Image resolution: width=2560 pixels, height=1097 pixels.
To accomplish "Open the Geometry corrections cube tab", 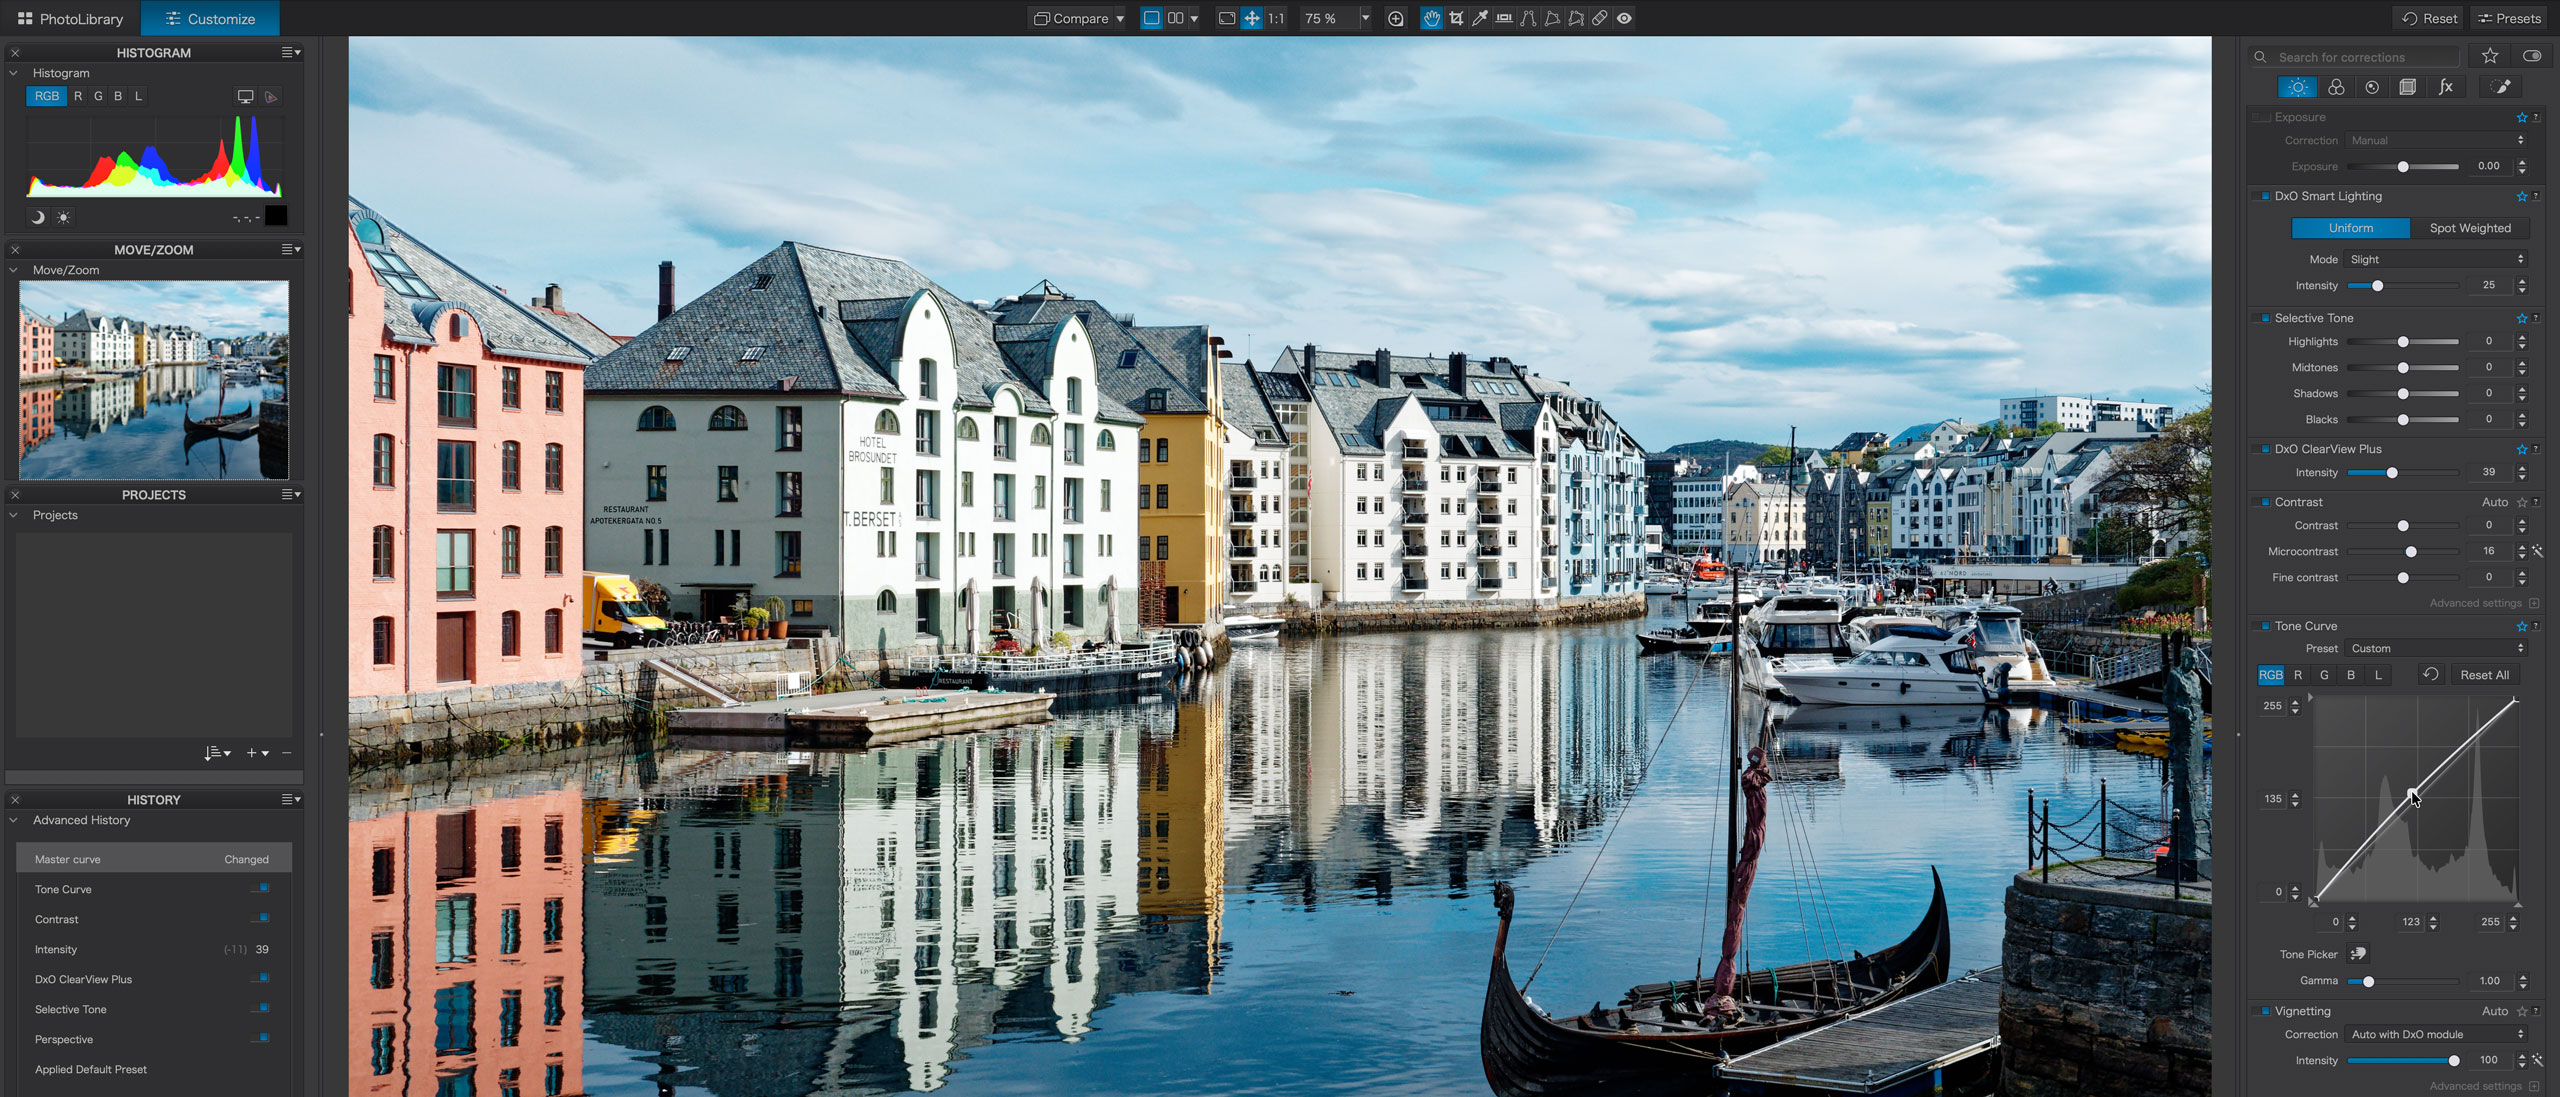I will point(2408,87).
